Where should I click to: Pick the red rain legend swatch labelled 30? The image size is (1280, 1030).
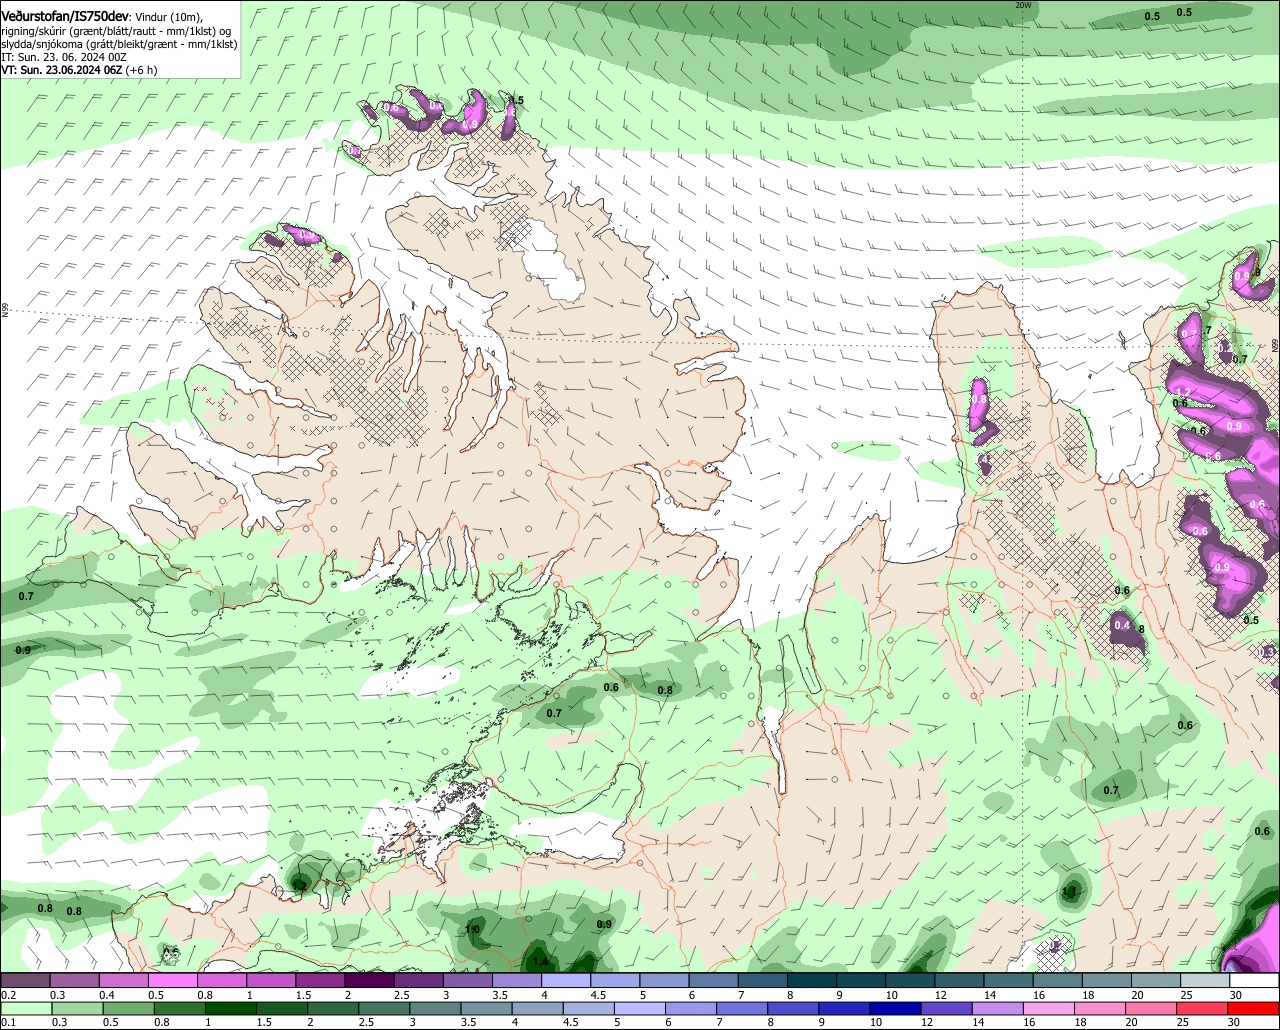1253,1009
